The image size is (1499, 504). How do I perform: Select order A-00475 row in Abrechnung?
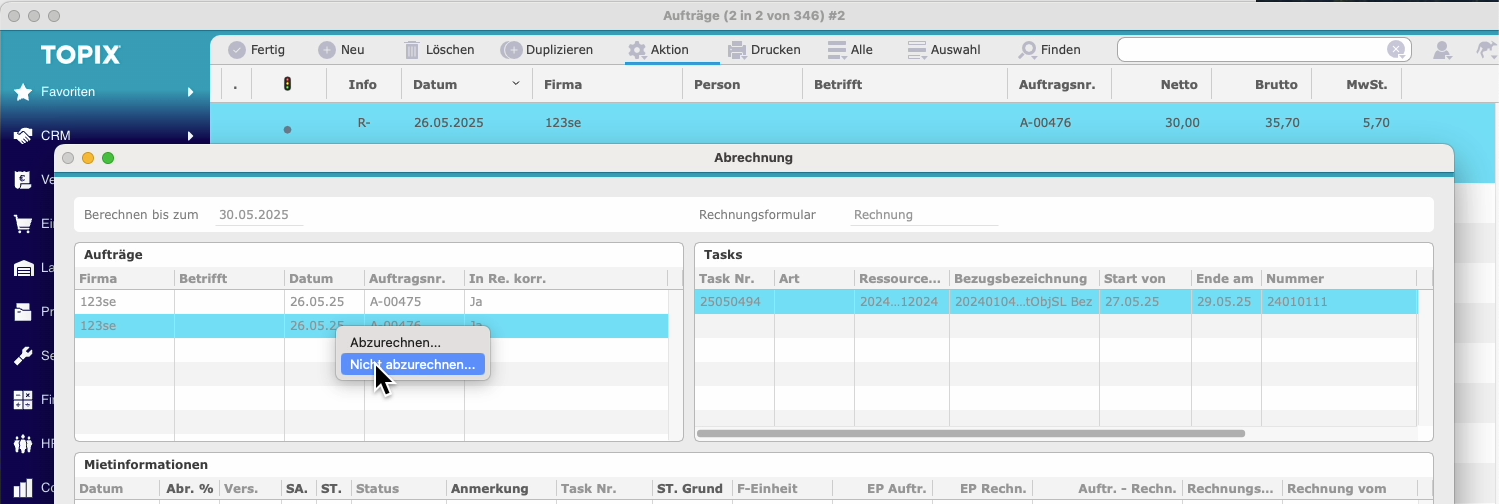[x=372, y=301]
